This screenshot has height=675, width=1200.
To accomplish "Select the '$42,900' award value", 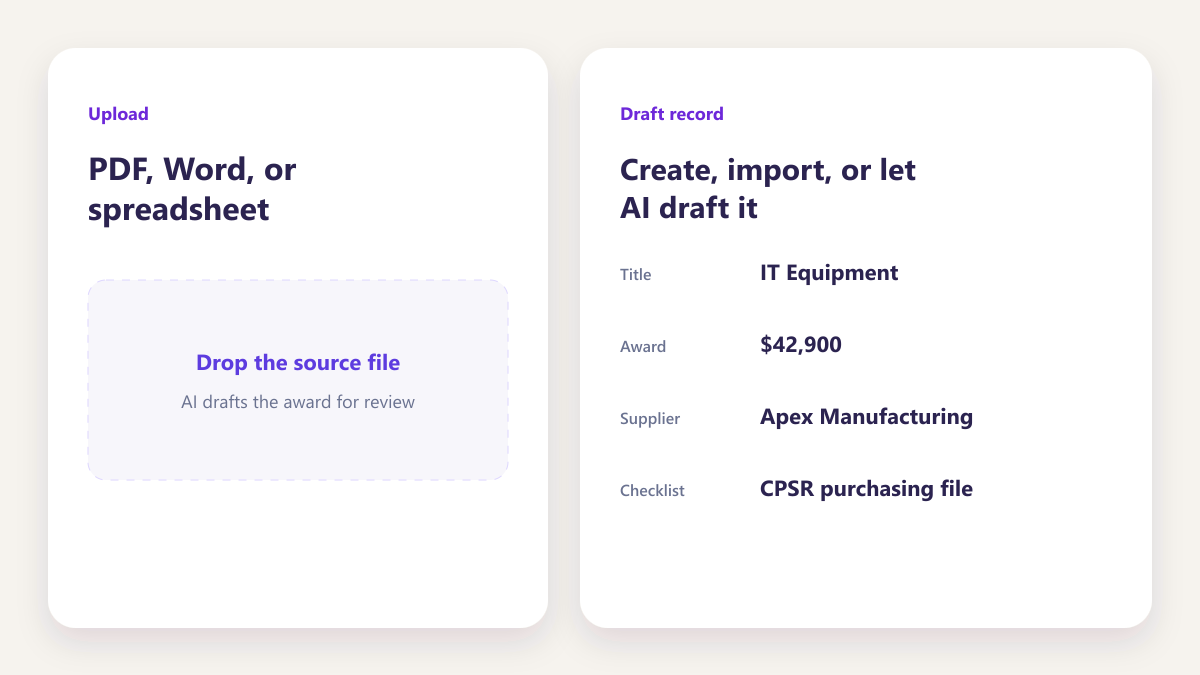I will [801, 345].
